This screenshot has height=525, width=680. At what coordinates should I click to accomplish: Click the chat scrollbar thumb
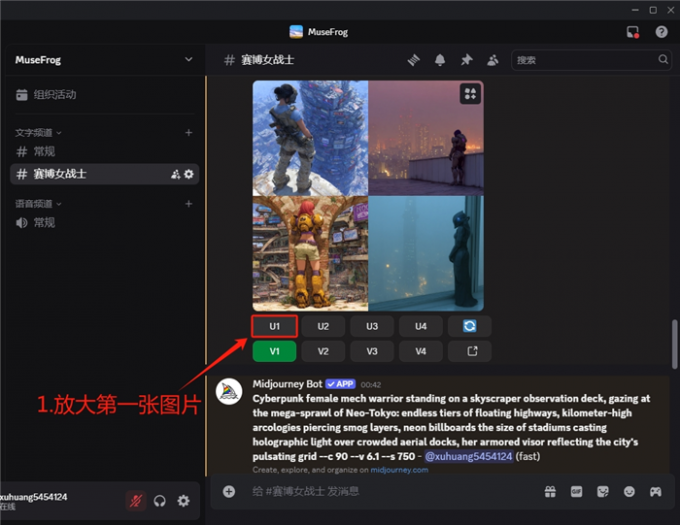[674, 345]
